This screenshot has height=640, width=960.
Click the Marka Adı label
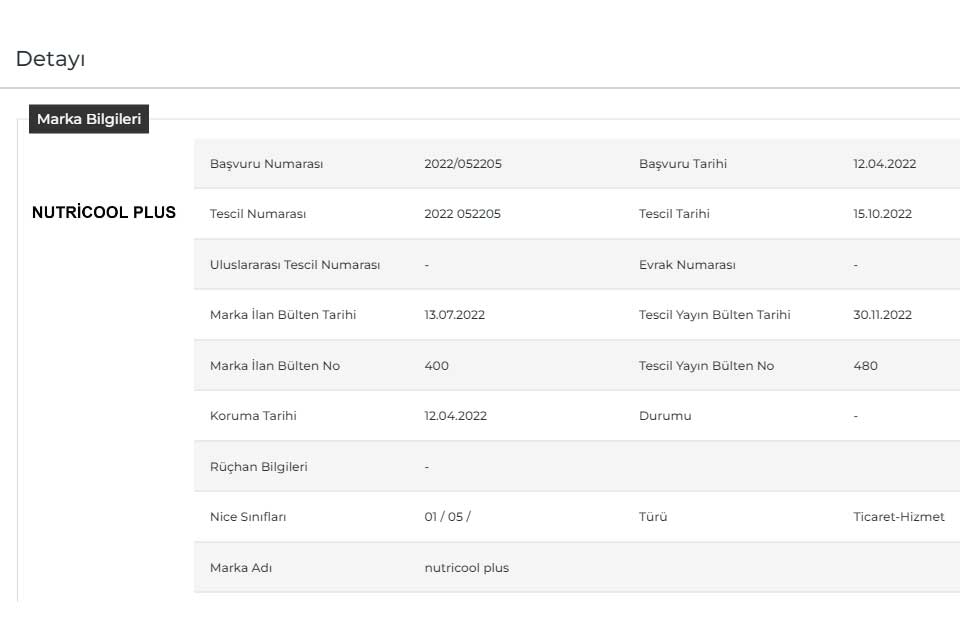[x=241, y=568]
